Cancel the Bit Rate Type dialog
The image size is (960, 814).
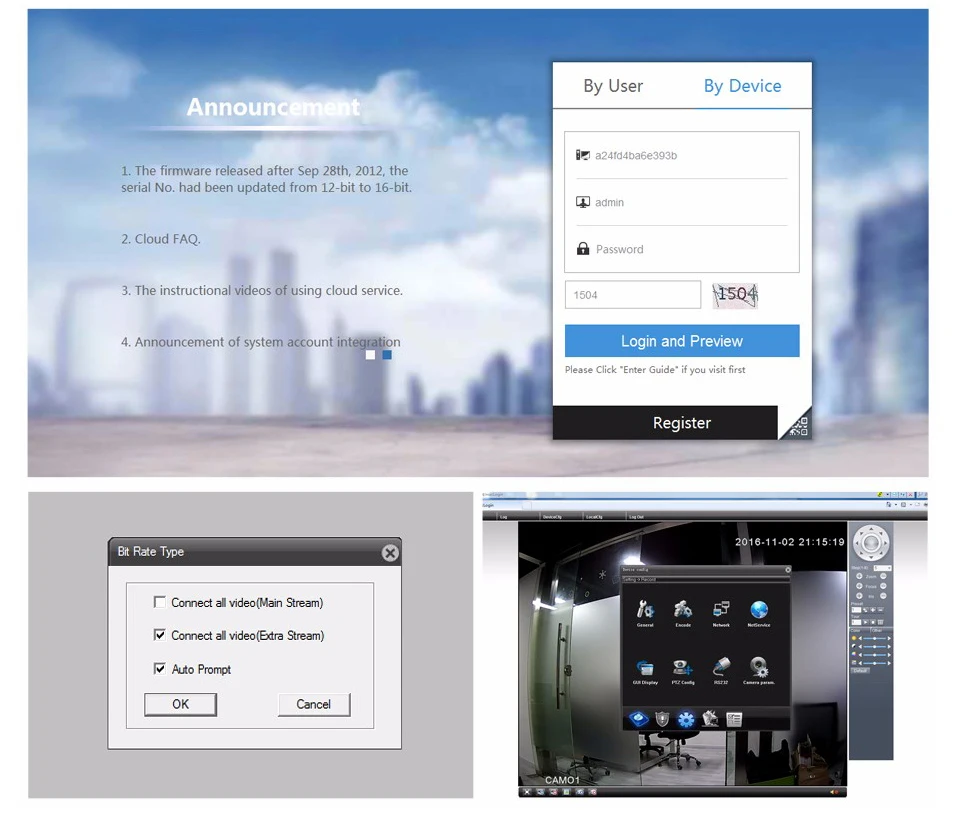[x=314, y=704]
